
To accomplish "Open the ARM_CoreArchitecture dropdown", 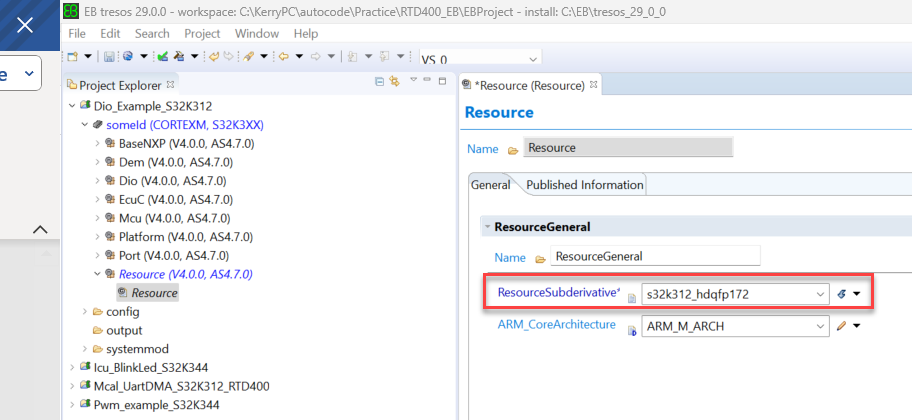I will coord(821,326).
